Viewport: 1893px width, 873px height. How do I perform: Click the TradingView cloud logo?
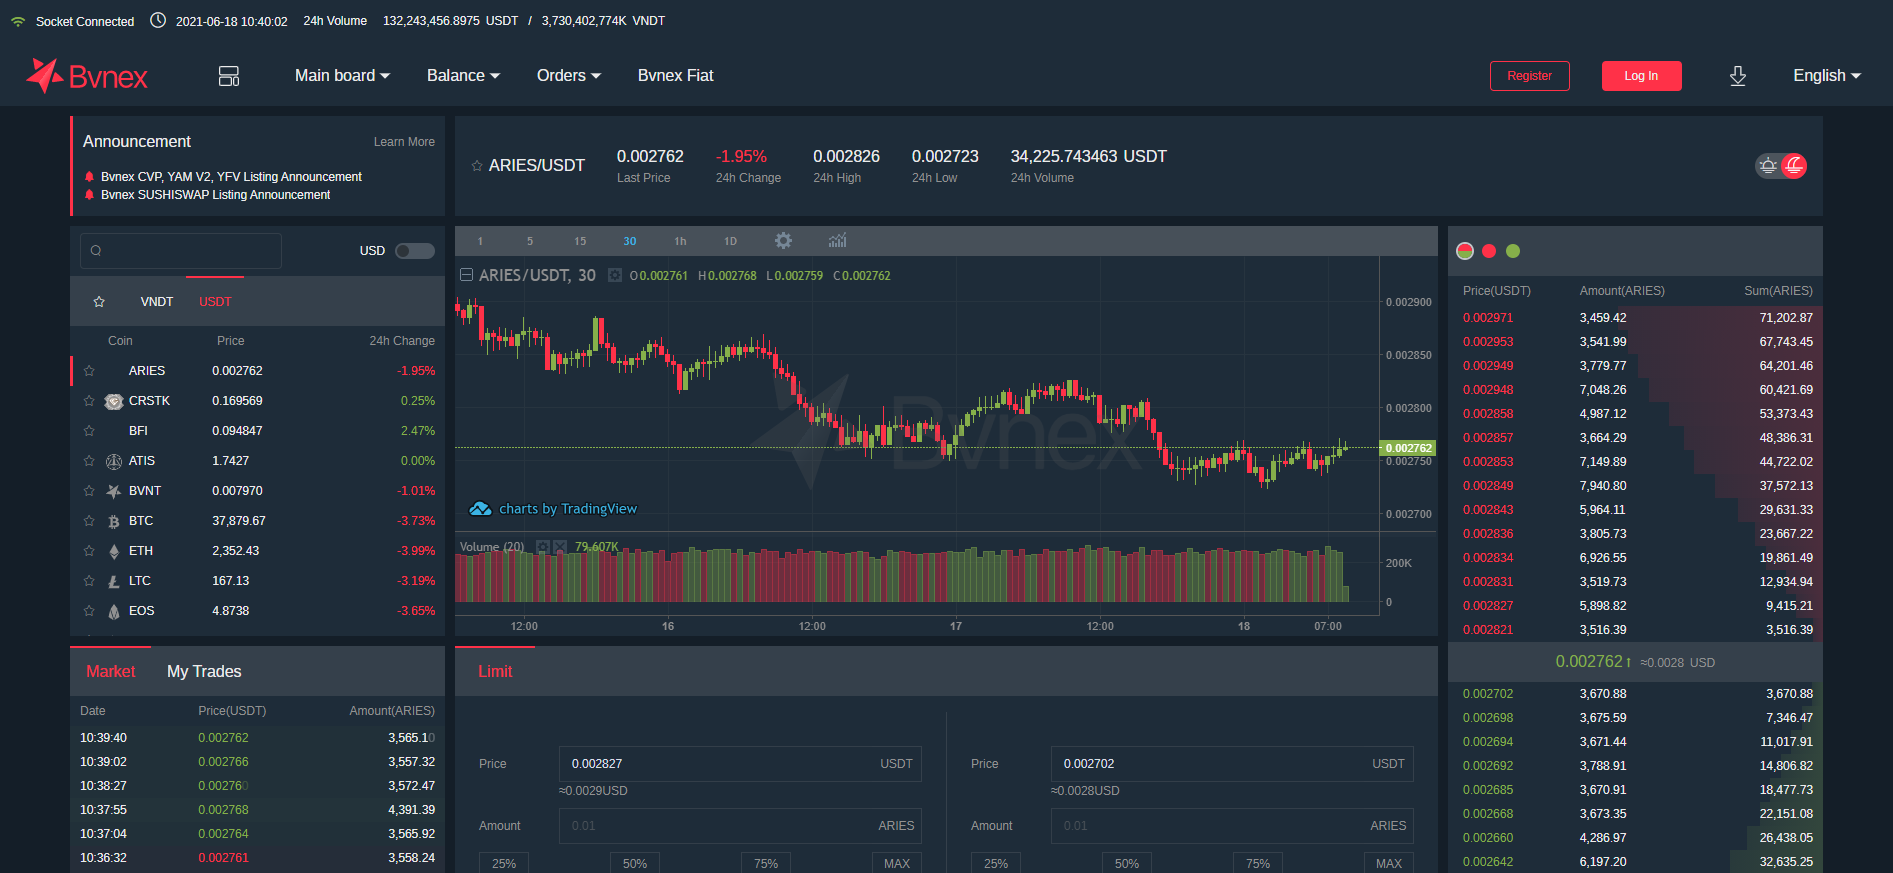click(481, 509)
